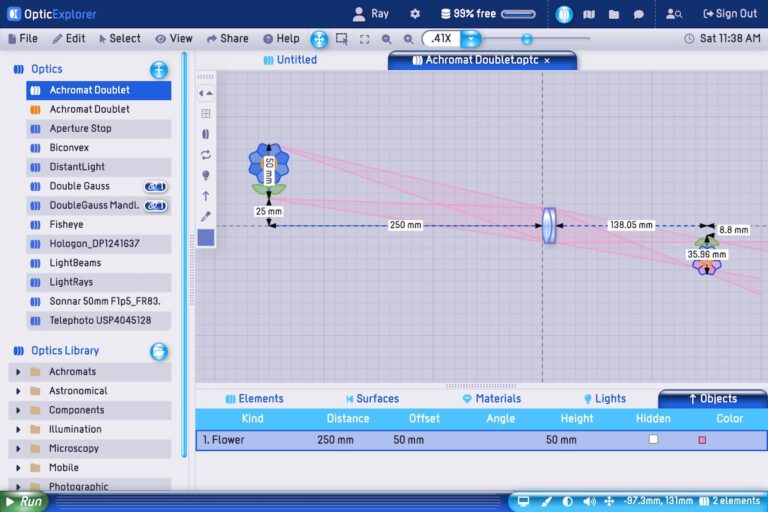Click the contrast icon in status bar
The width and height of the screenshot is (768, 512).
(x=568, y=501)
